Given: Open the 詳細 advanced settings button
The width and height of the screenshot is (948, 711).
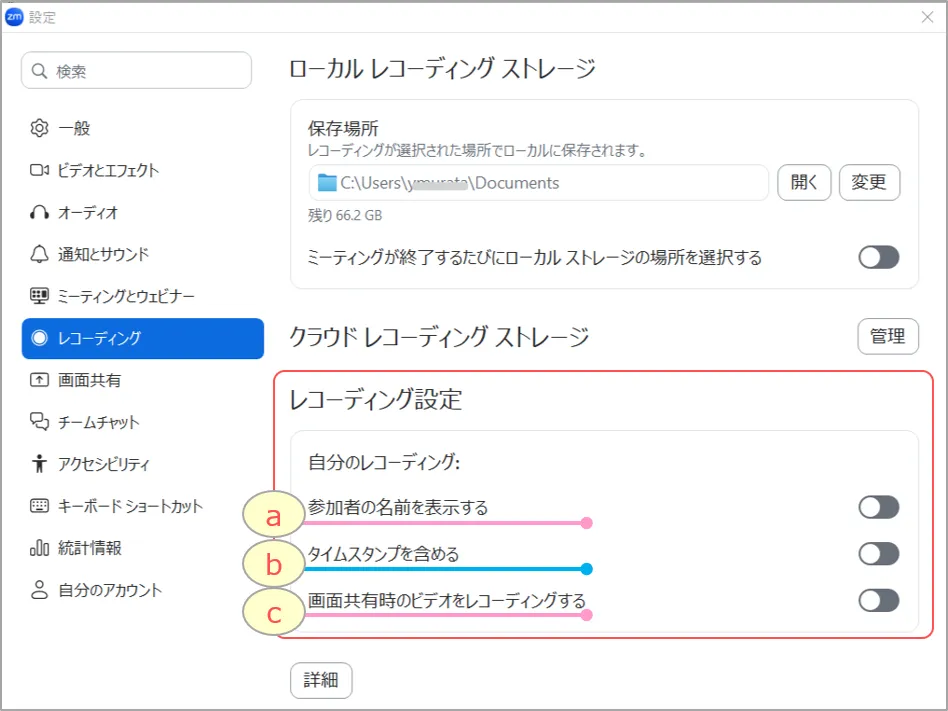Looking at the screenshot, I should (321, 681).
